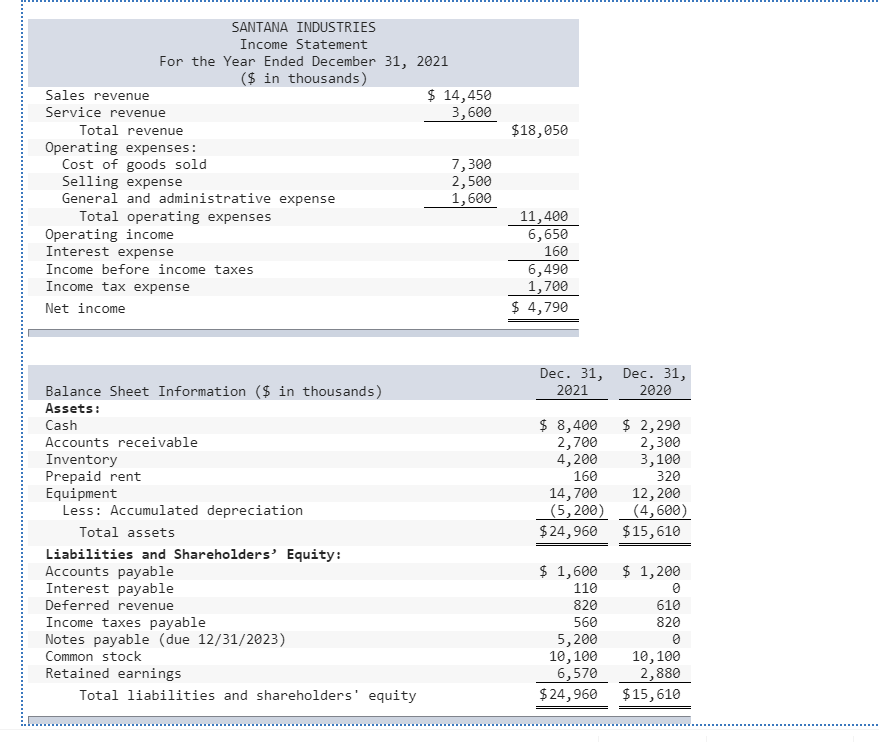Click the 1,600 general and administrative value
Screen dimensions: 879x742
click(x=471, y=199)
